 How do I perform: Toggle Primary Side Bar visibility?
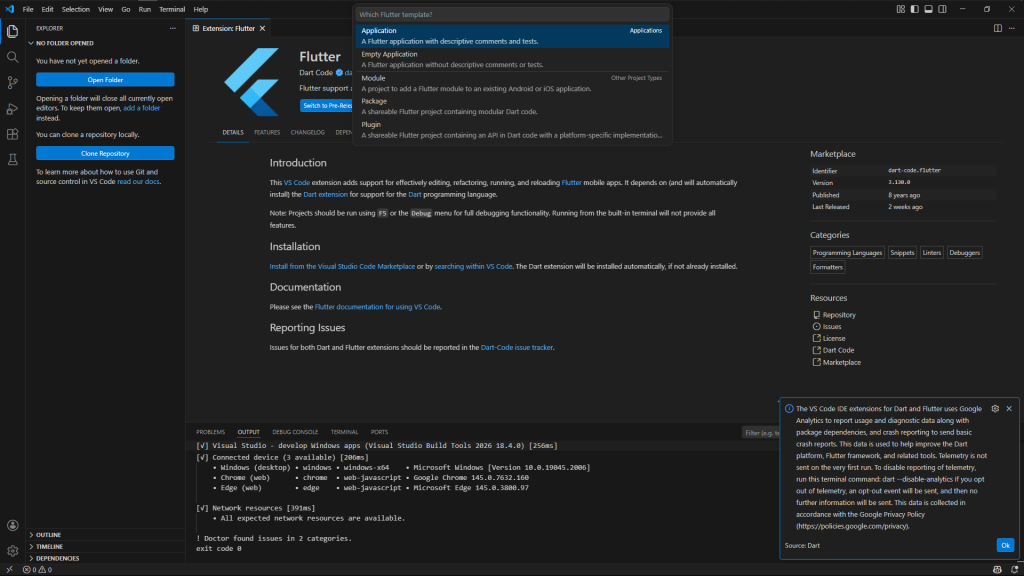point(914,9)
